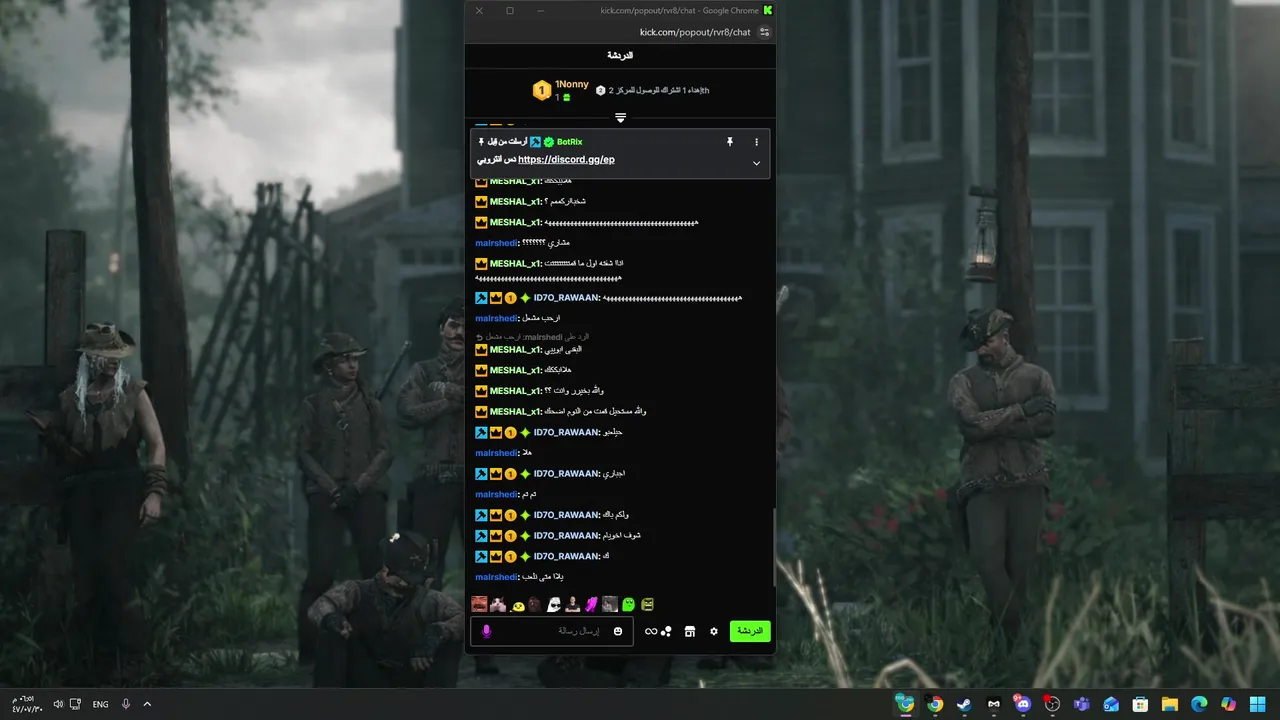Click ID7O_RAWAAN username in the أجباري message

point(566,474)
